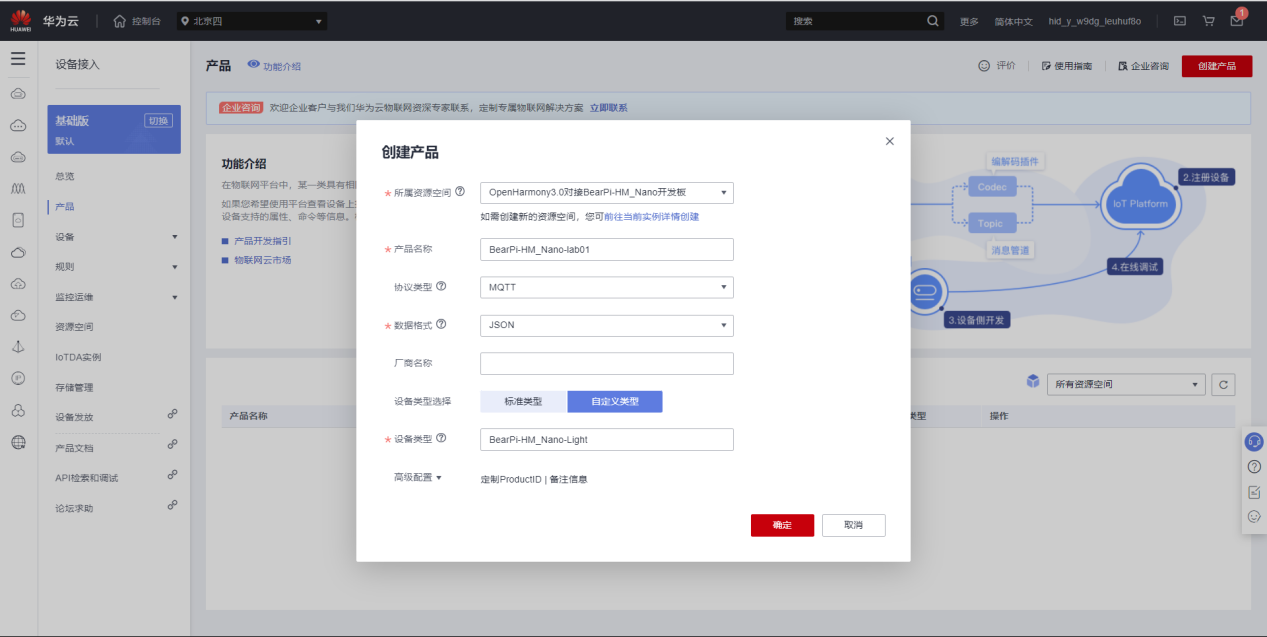This screenshot has height=637, width=1267.
Task: Click link icon beside 论坛求助
Action: click(172, 505)
